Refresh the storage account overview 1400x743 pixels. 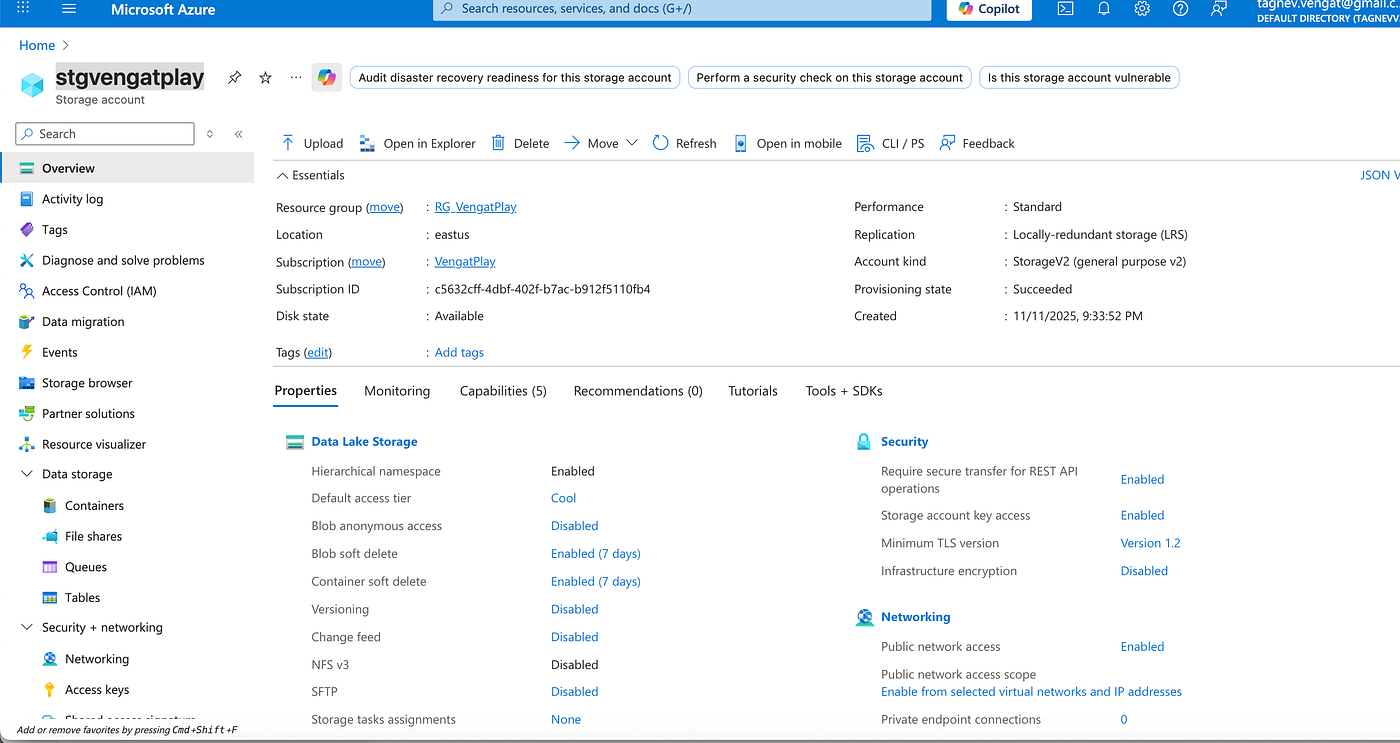click(x=685, y=143)
